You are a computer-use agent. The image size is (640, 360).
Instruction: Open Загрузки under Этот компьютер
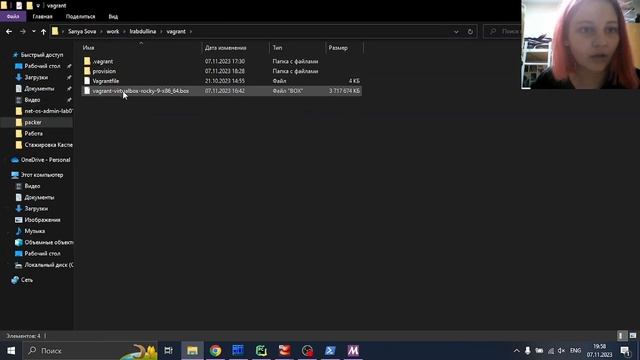pos(36,209)
